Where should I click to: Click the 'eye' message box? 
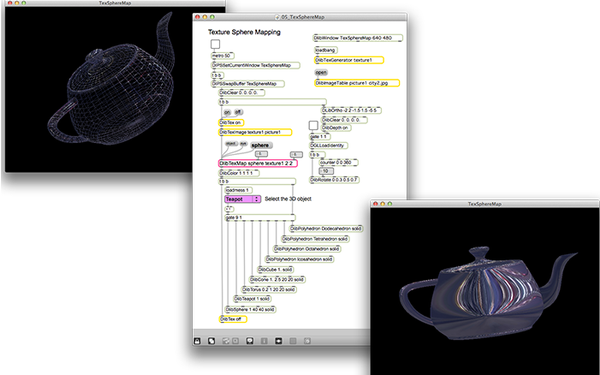click(x=243, y=143)
